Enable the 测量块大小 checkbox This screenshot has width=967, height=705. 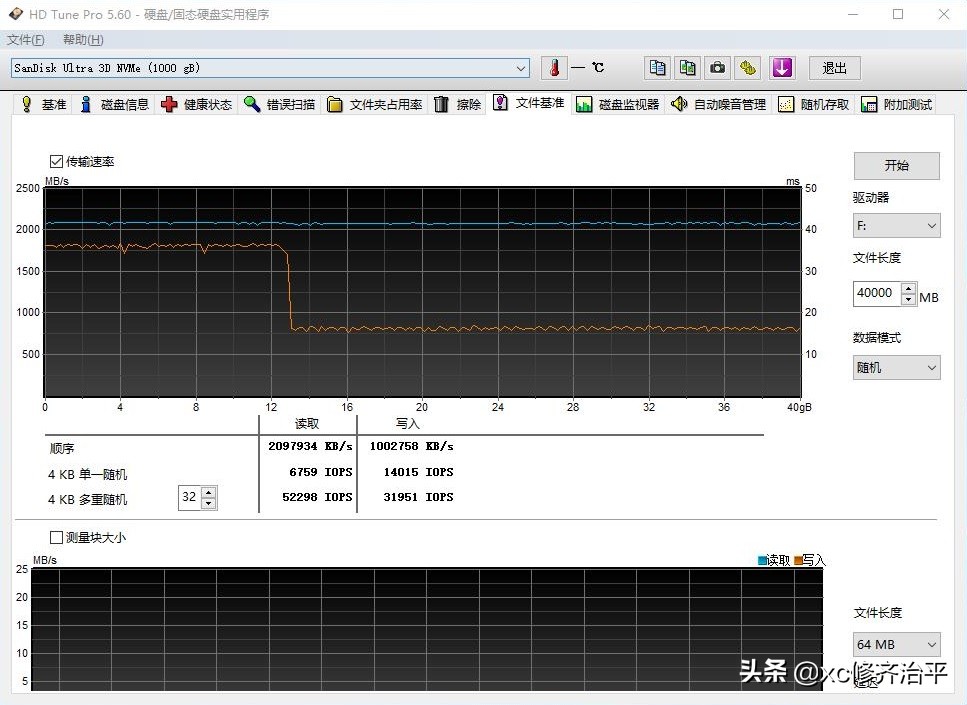pyautogui.click(x=57, y=537)
